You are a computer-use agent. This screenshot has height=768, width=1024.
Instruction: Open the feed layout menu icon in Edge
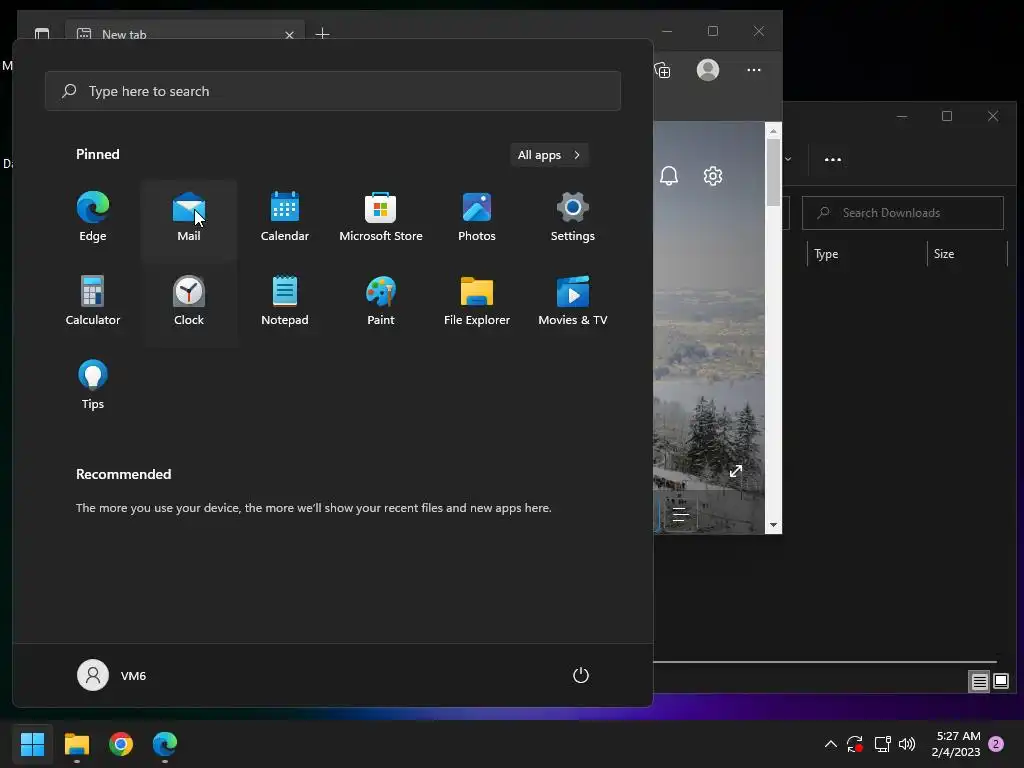pyautogui.click(x=680, y=515)
